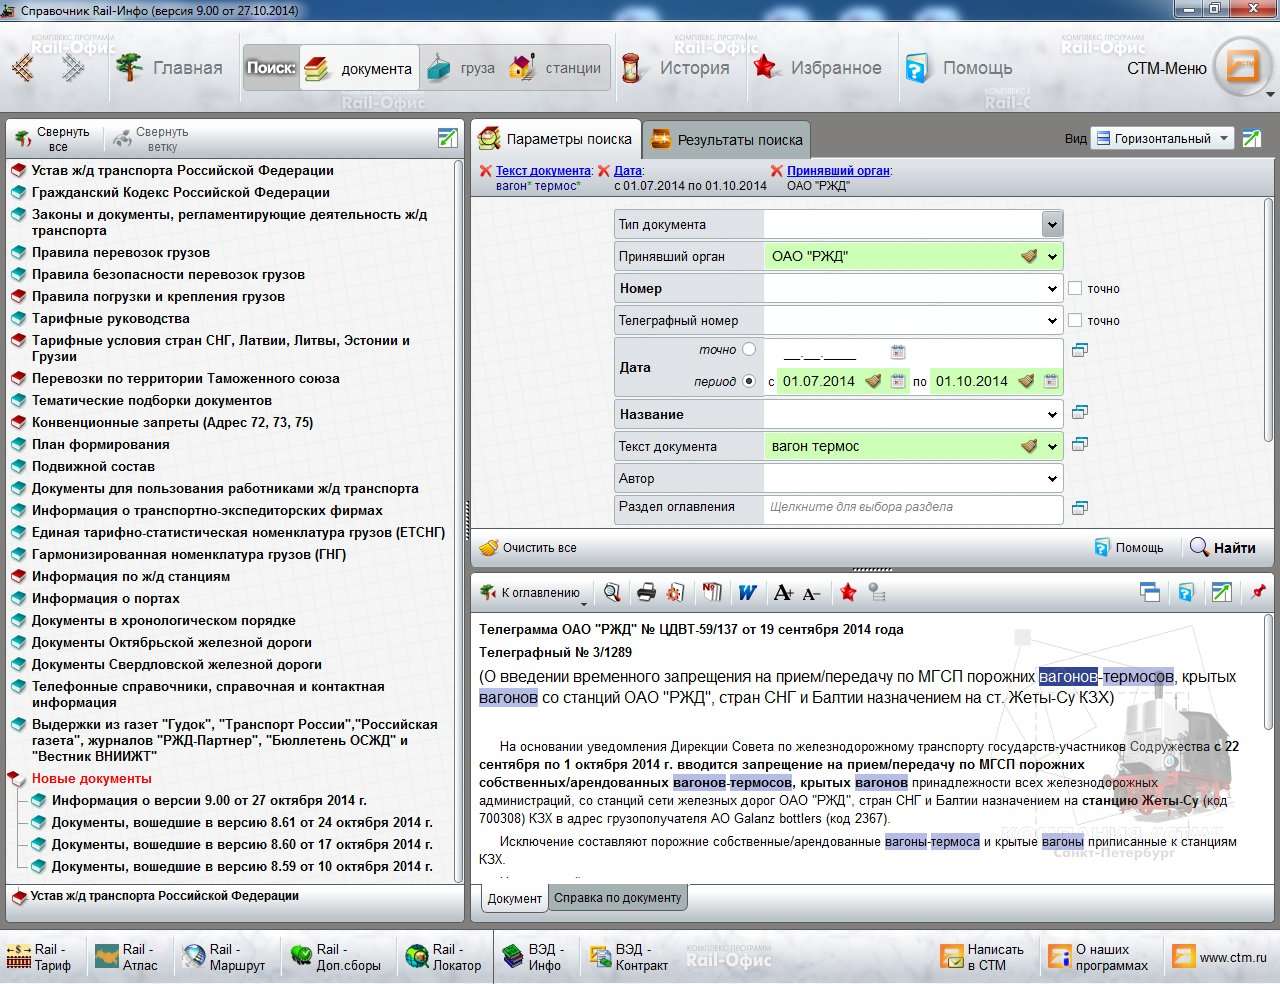
Task: Remove the Текст документа search filter
Action: pyautogui.click(x=486, y=171)
